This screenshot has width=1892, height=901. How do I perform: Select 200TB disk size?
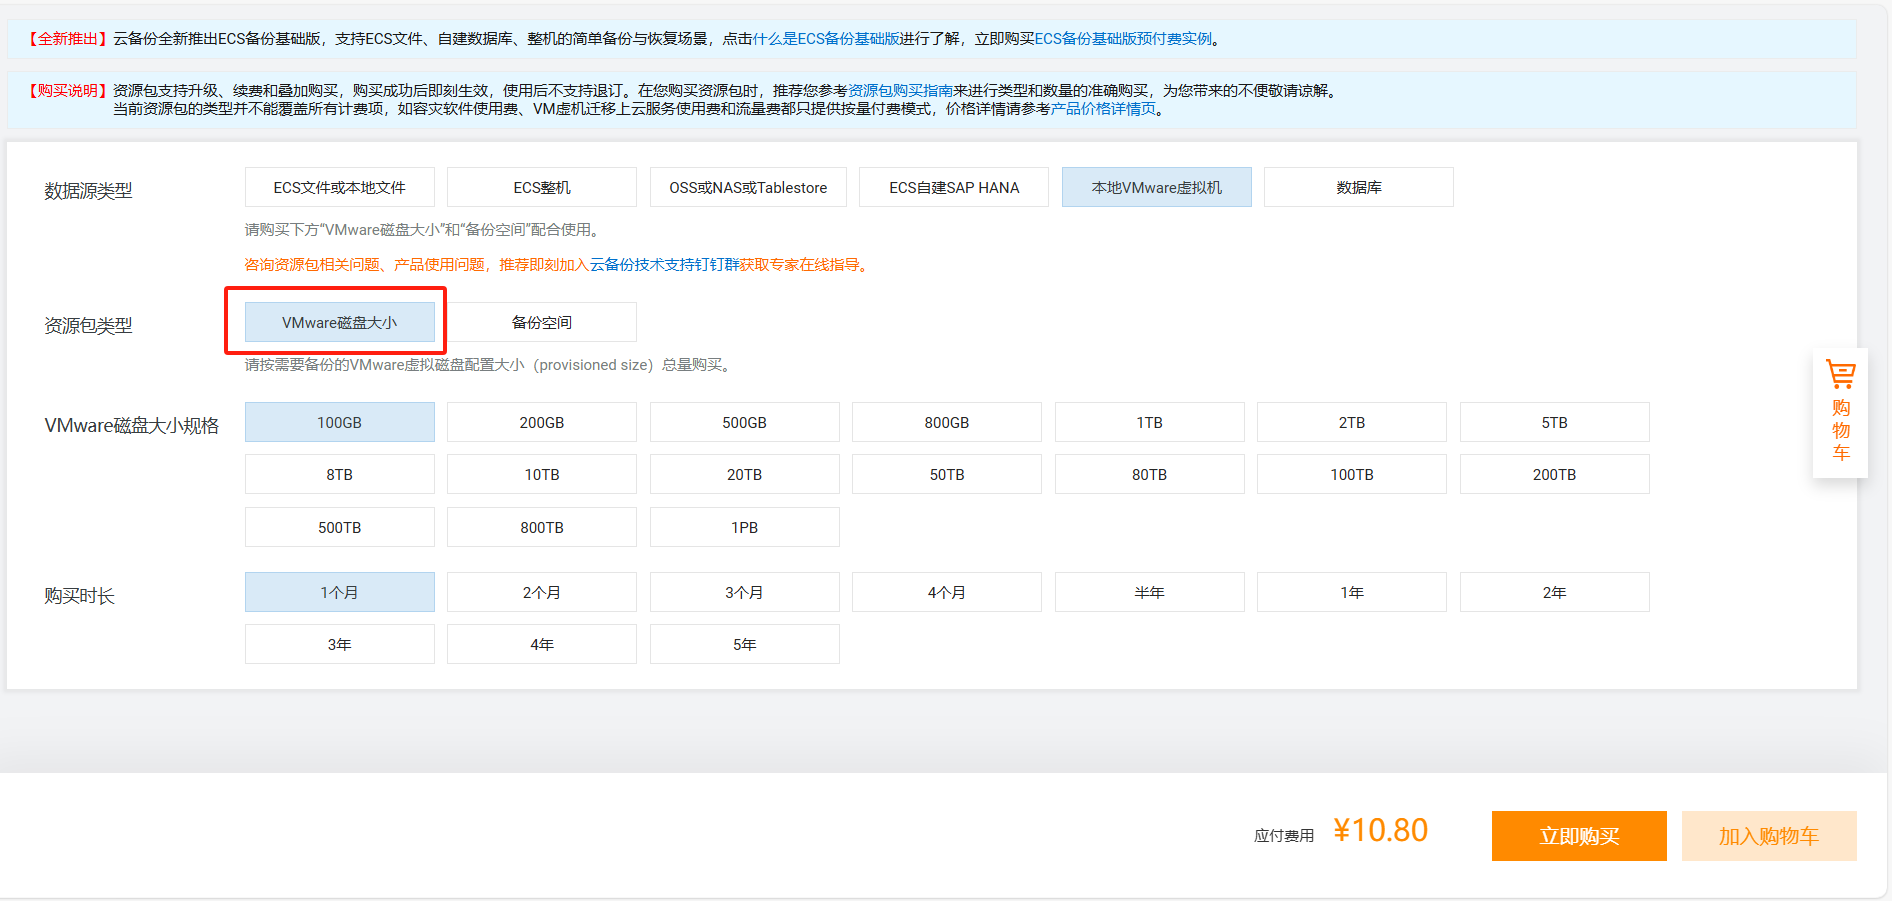[1555, 474]
